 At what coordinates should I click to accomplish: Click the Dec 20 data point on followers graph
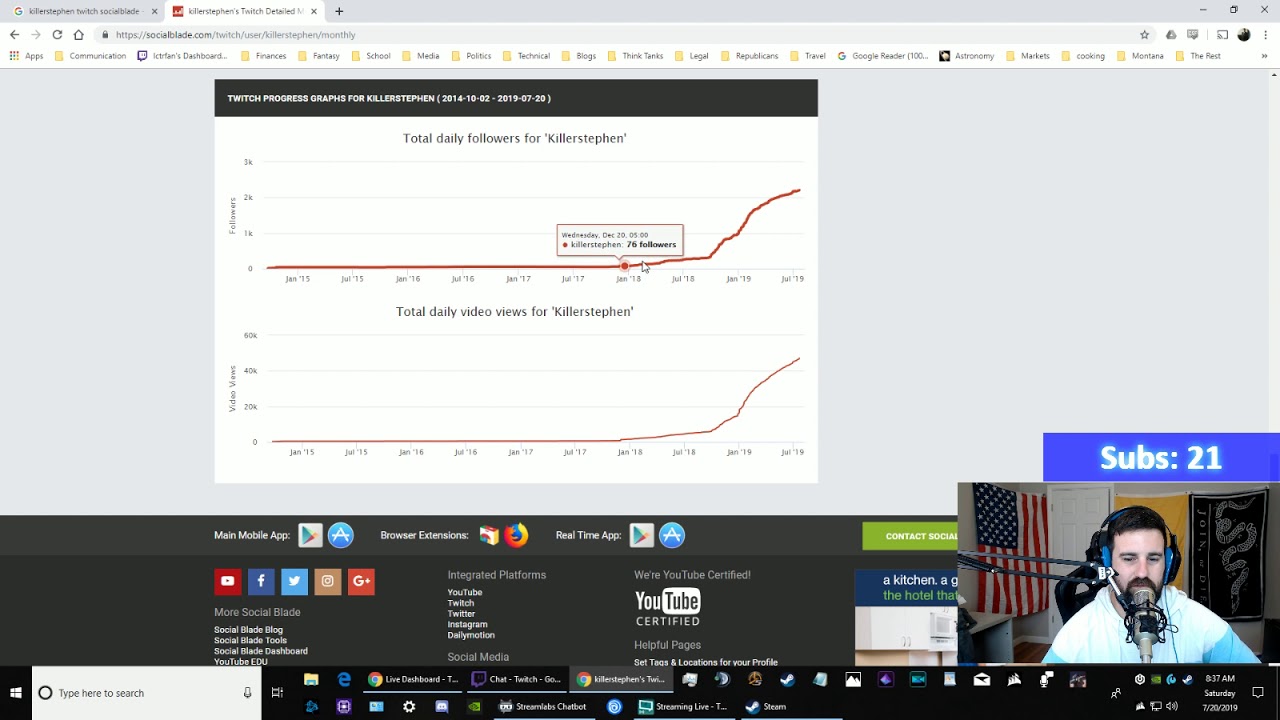(625, 266)
